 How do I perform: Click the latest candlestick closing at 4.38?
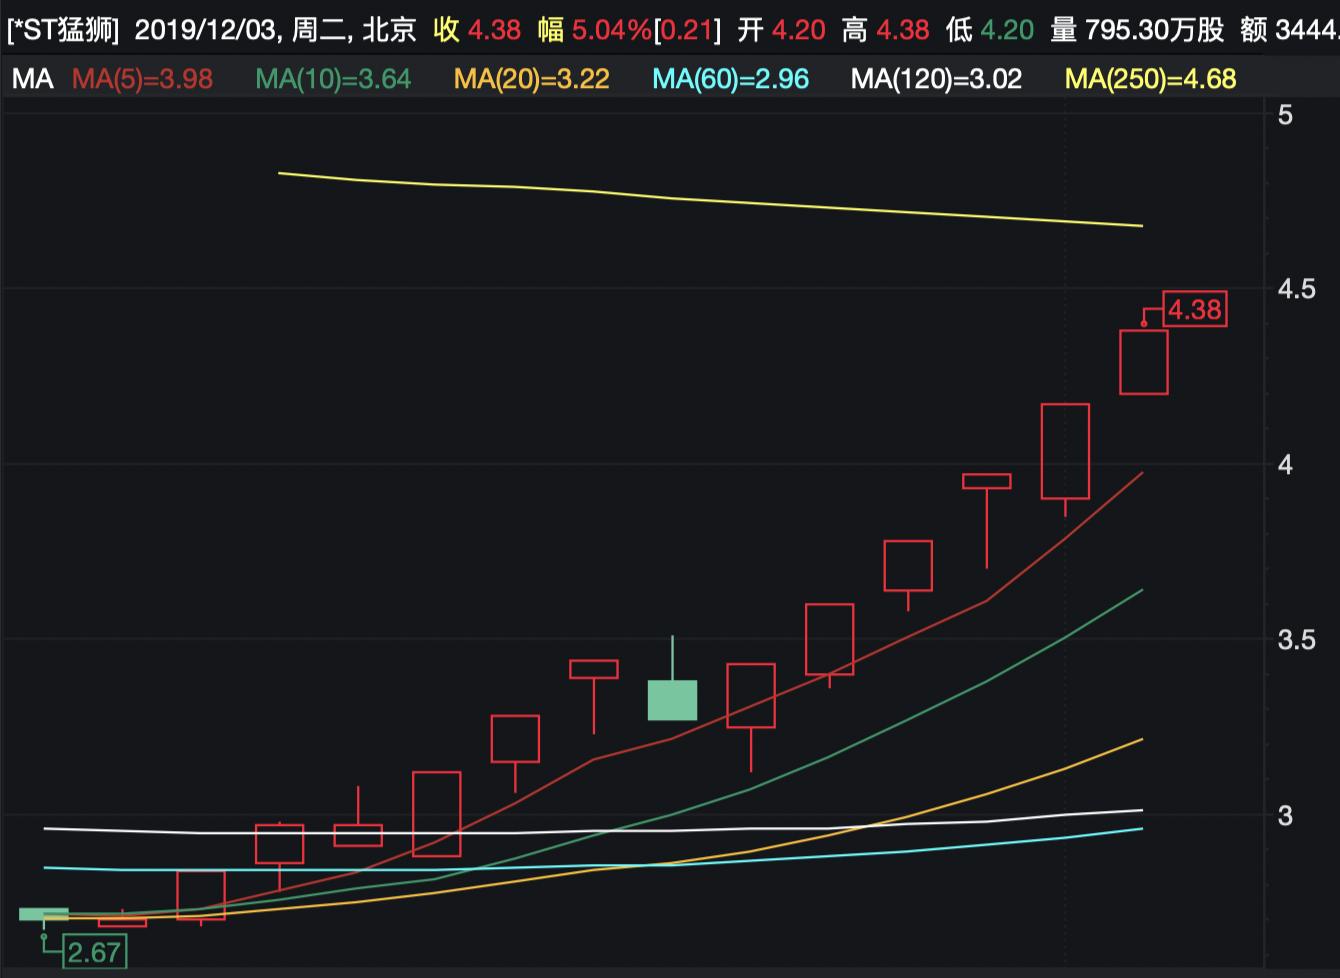click(x=1144, y=362)
